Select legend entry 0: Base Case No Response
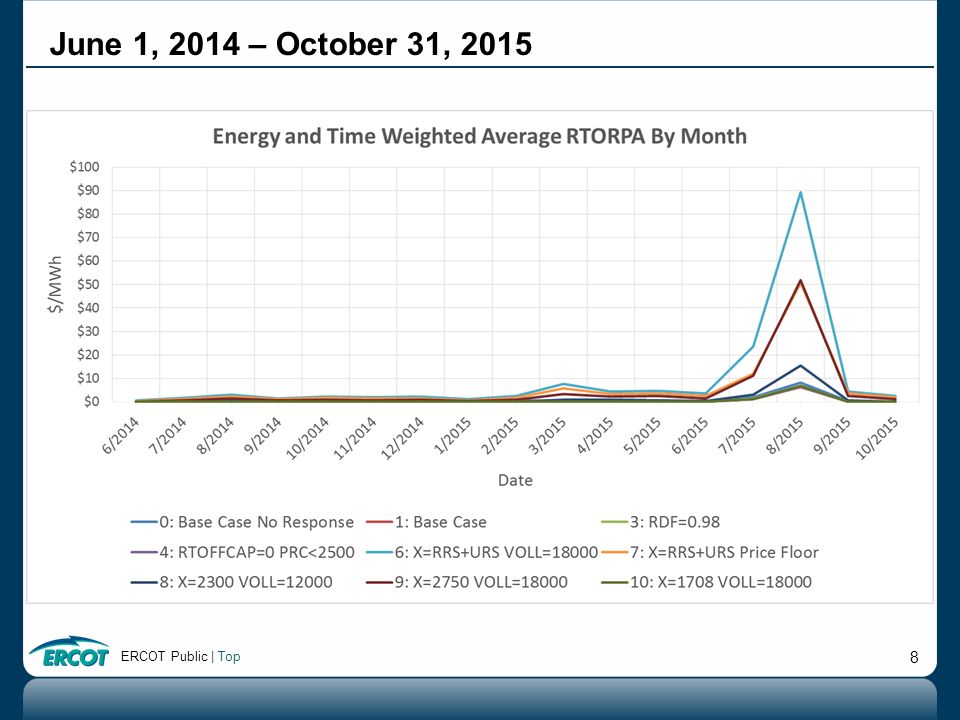This screenshot has width=960, height=720. coord(242,522)
